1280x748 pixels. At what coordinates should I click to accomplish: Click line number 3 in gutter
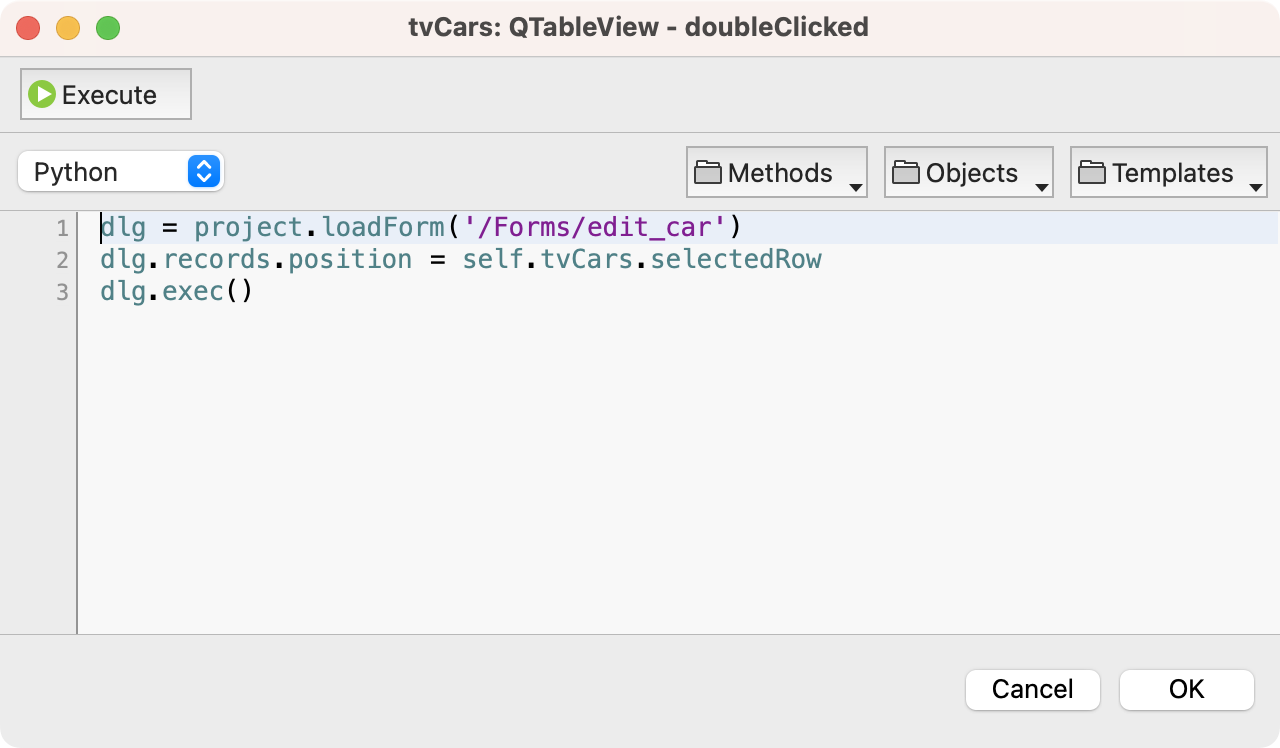(x=62, y=292)
